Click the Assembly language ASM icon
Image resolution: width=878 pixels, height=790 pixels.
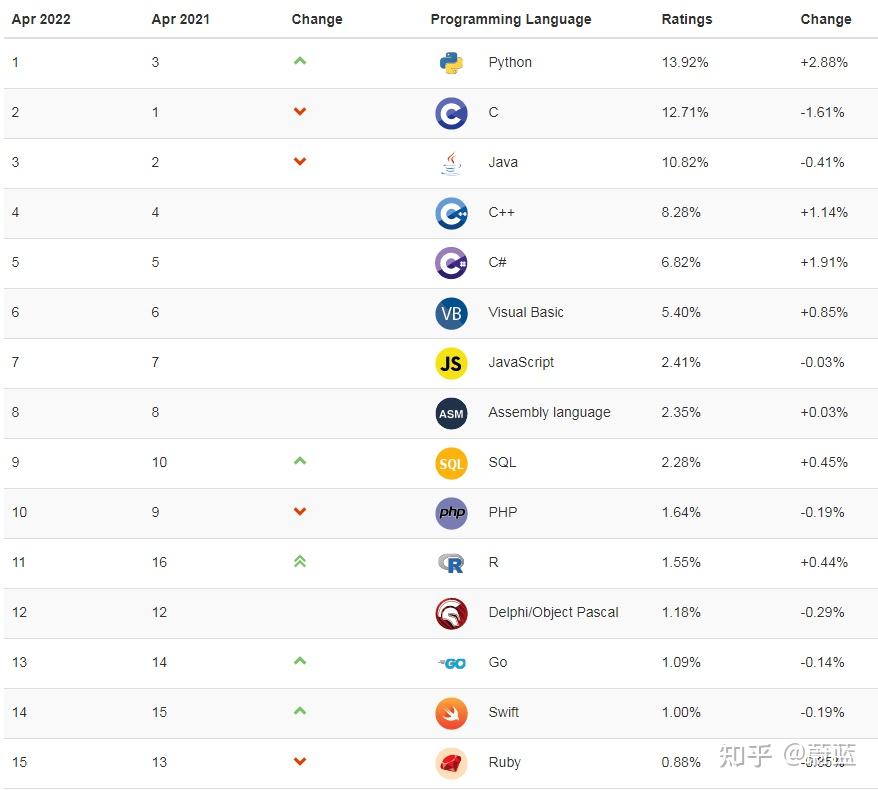[451, 413]
